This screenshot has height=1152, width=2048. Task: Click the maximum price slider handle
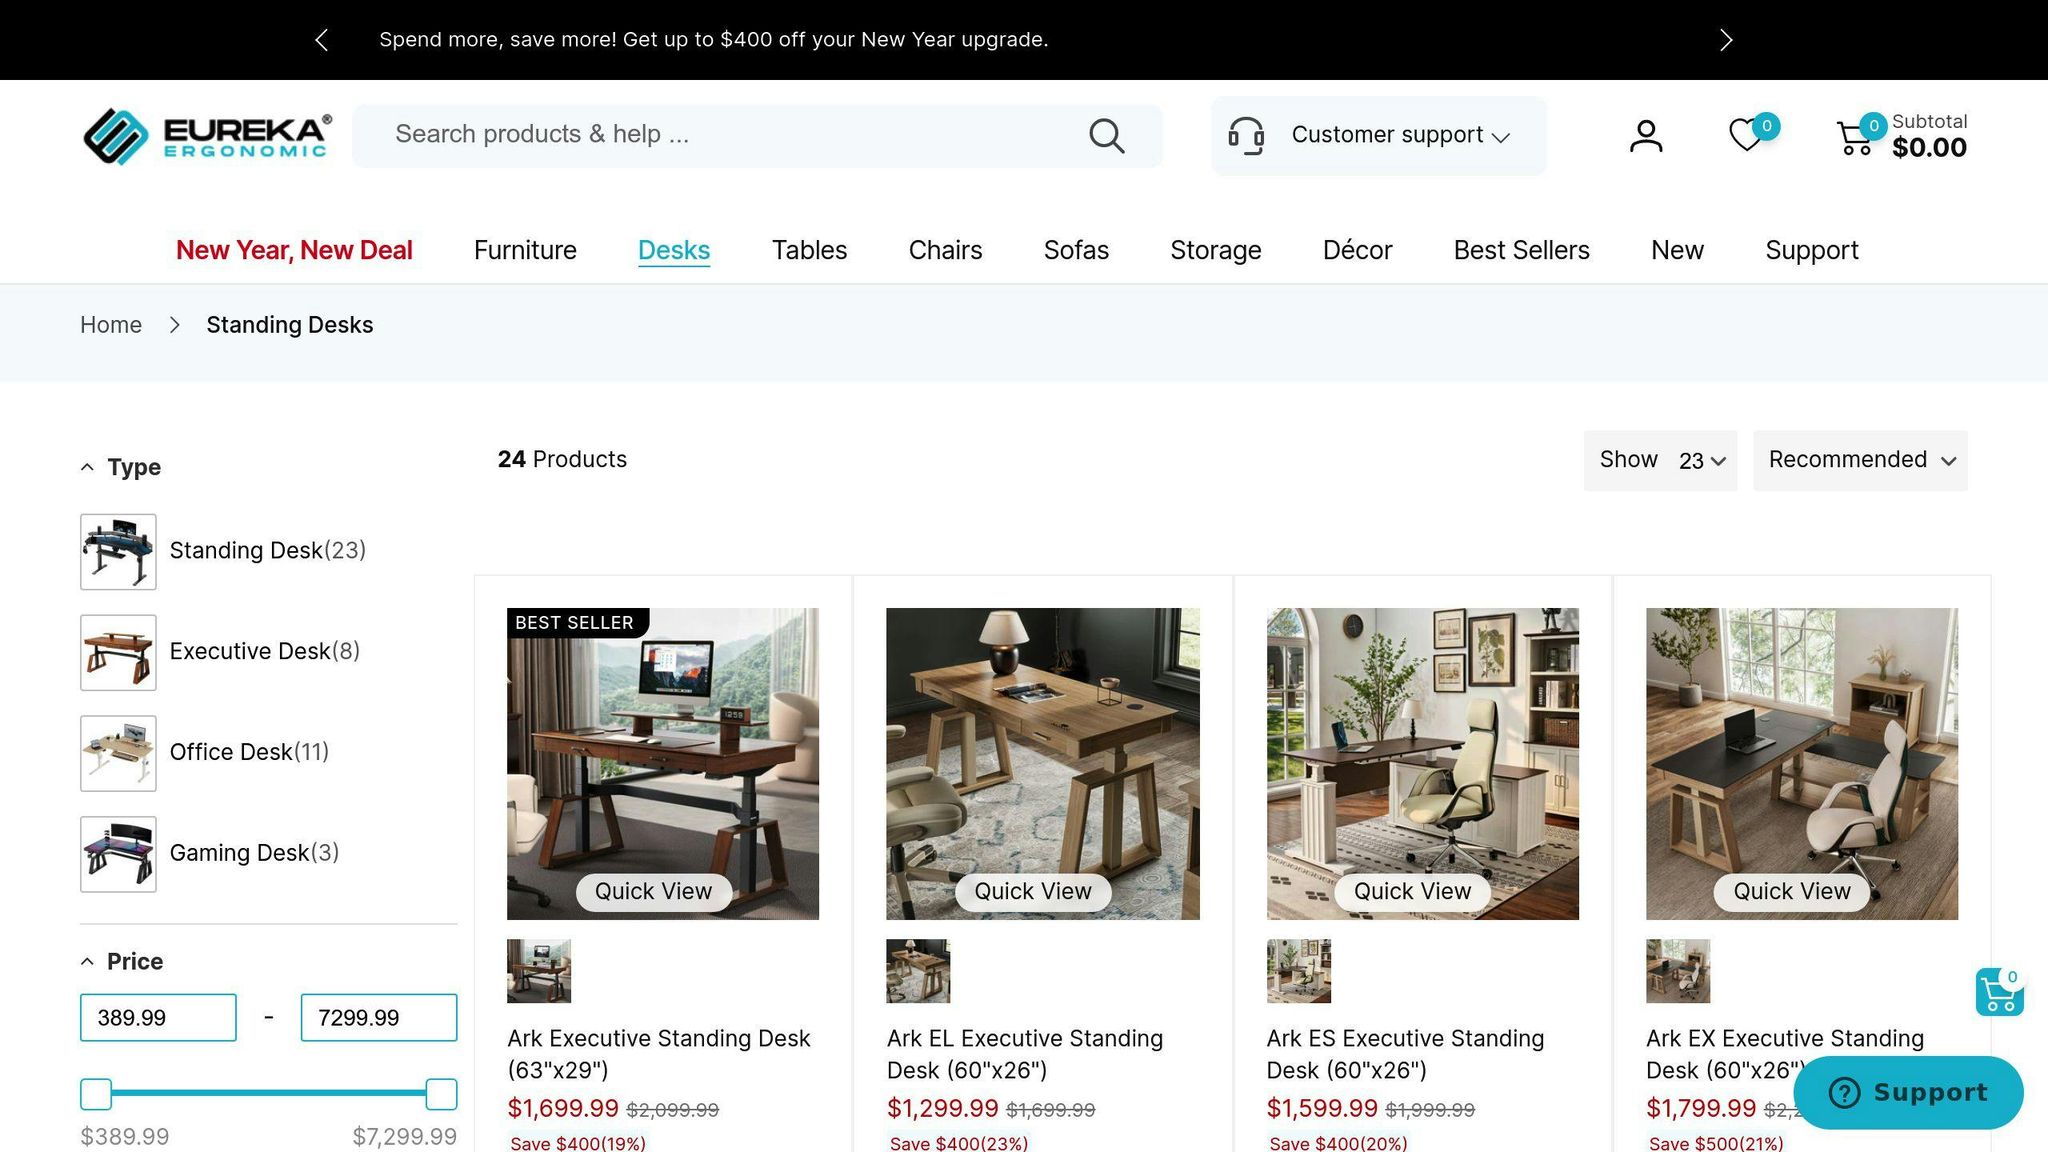(441, 1094)
